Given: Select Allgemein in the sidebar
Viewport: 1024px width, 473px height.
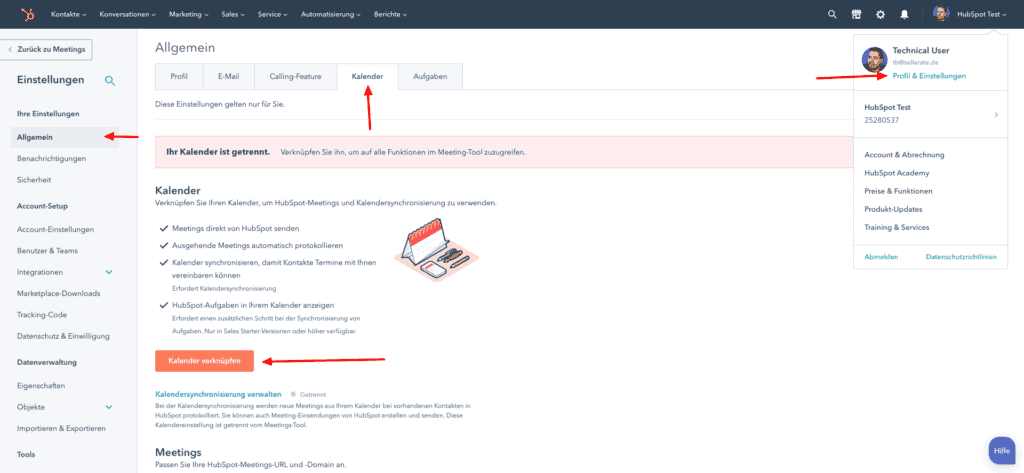Looking at the screenshot, I should [65, 137].
